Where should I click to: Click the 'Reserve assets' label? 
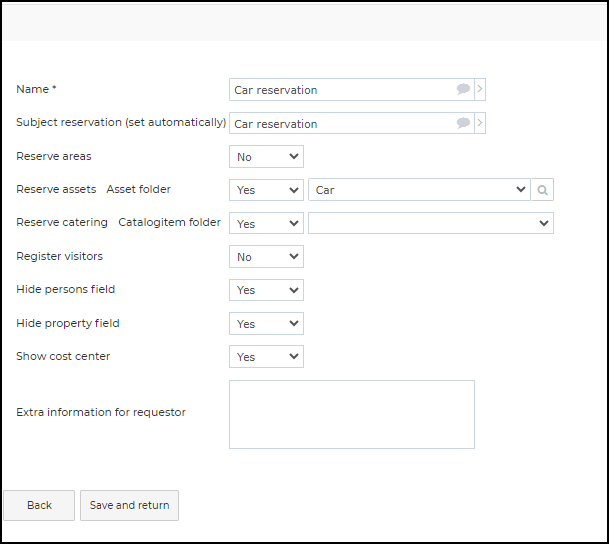tap(56, 189)
